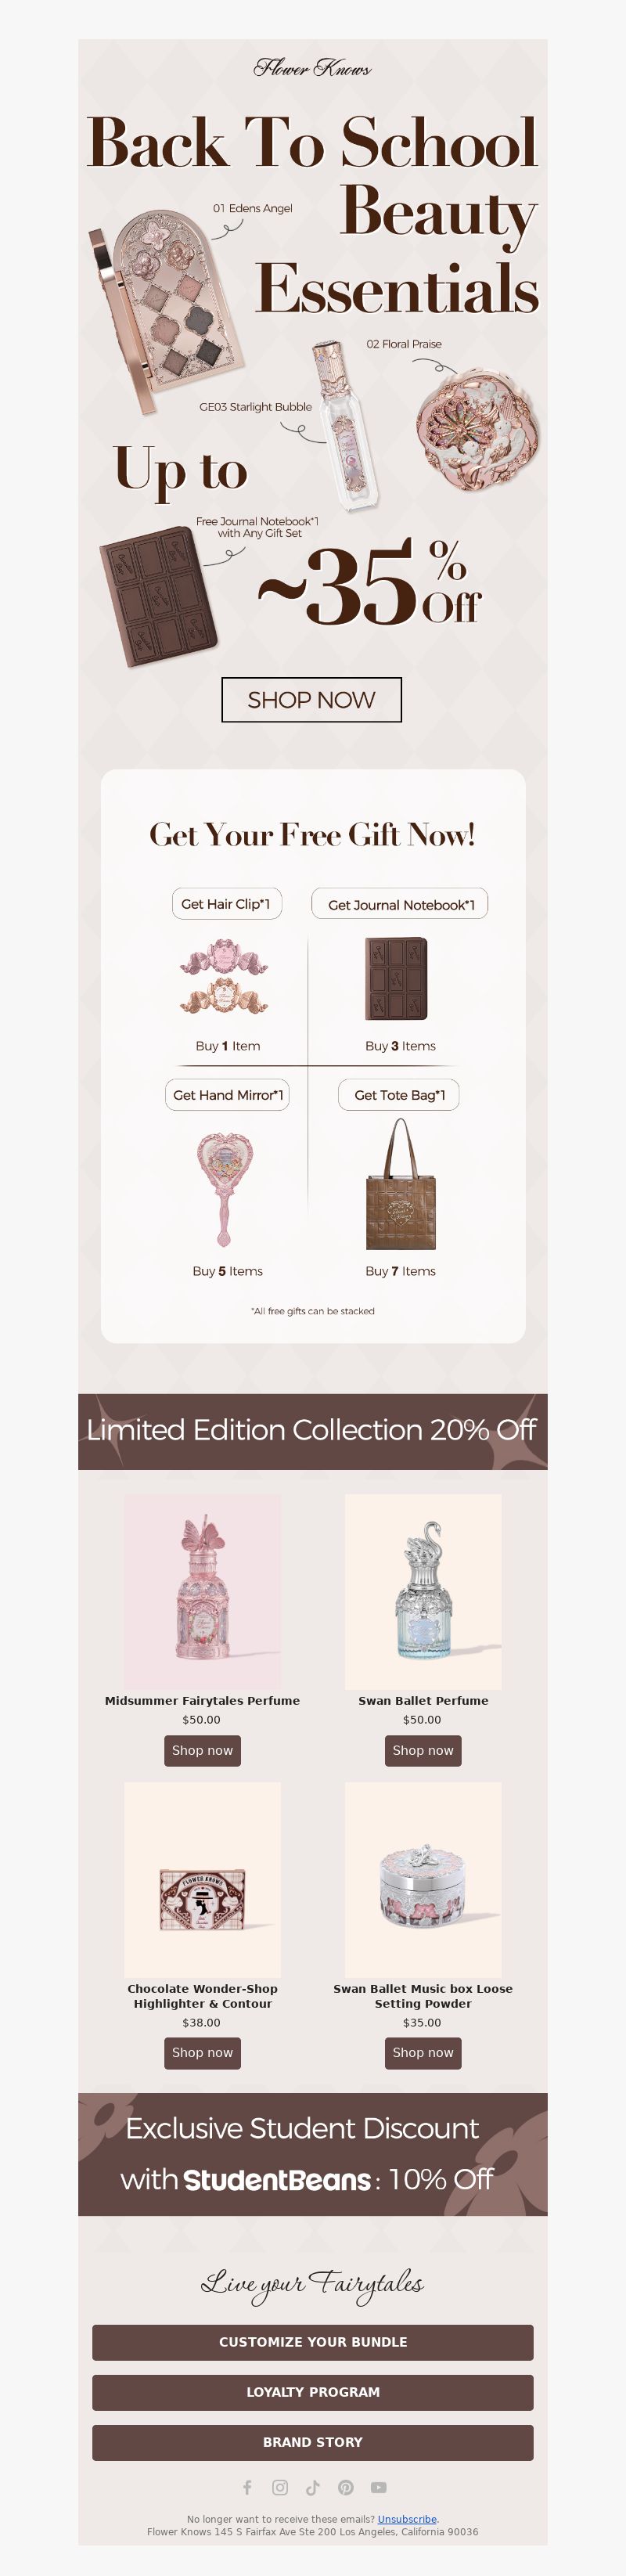Open the LOYALTY PROGRAM button
Viewport: 626px width, 2576px height.
[x=313, y=2392]
